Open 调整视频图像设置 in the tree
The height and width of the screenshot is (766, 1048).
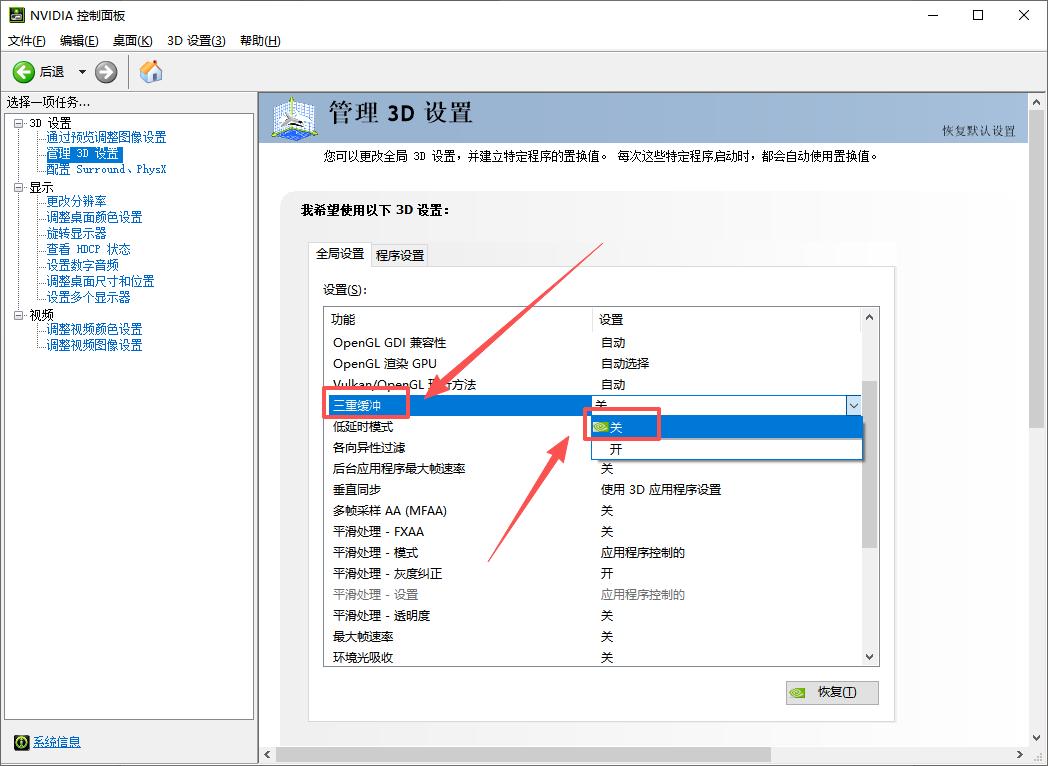(x=94, y=345)
